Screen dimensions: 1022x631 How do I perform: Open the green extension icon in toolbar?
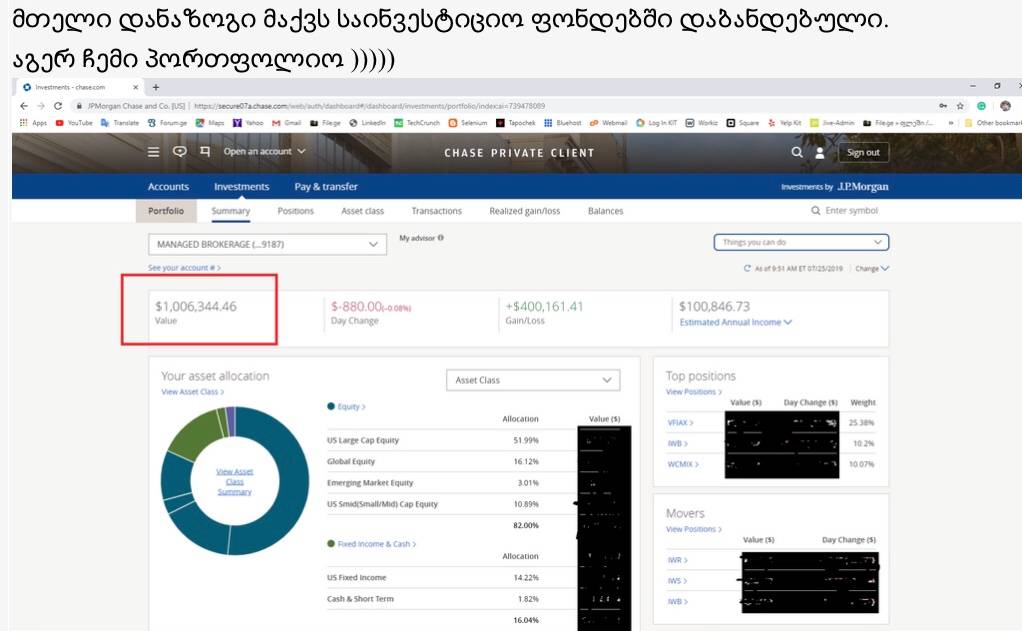pos(982,106)
